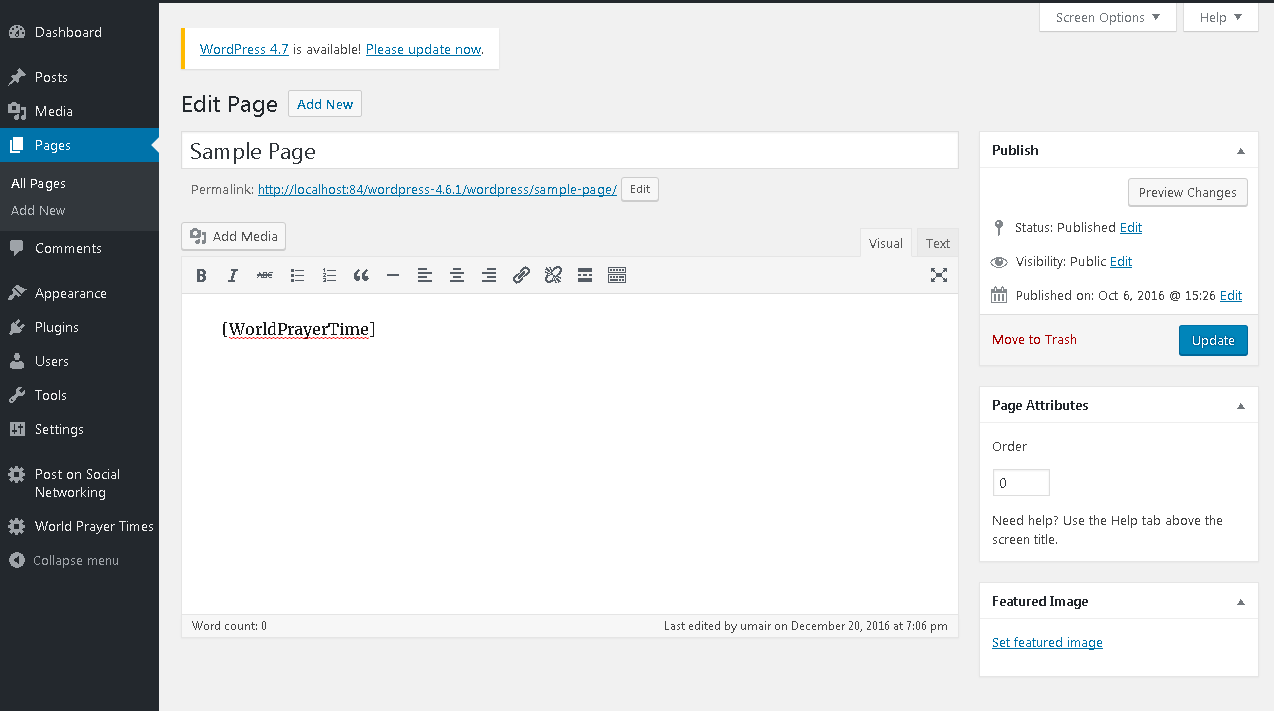Click the [WorldPrayerTime] shortcode text

point(298,330)
